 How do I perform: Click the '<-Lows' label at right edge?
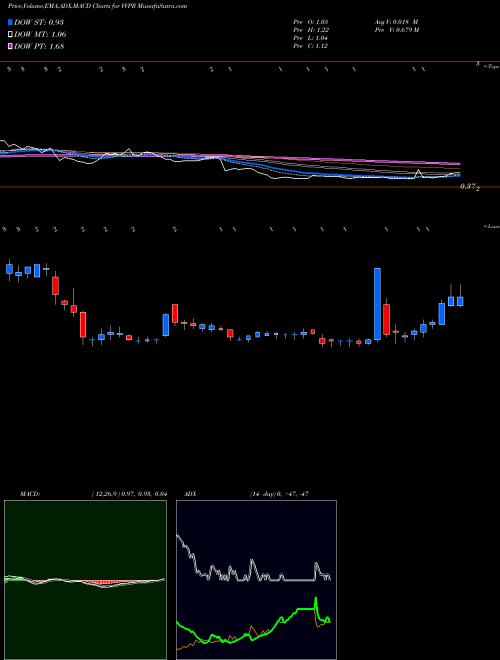pos(492,227)
